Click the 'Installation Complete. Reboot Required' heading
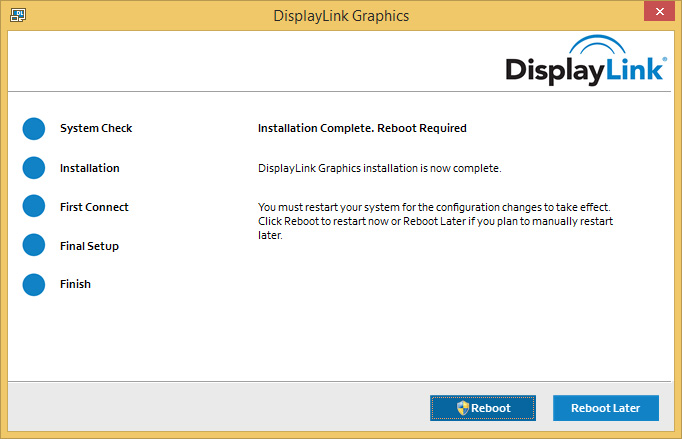The image size is (682, 439). pos(362,129)
